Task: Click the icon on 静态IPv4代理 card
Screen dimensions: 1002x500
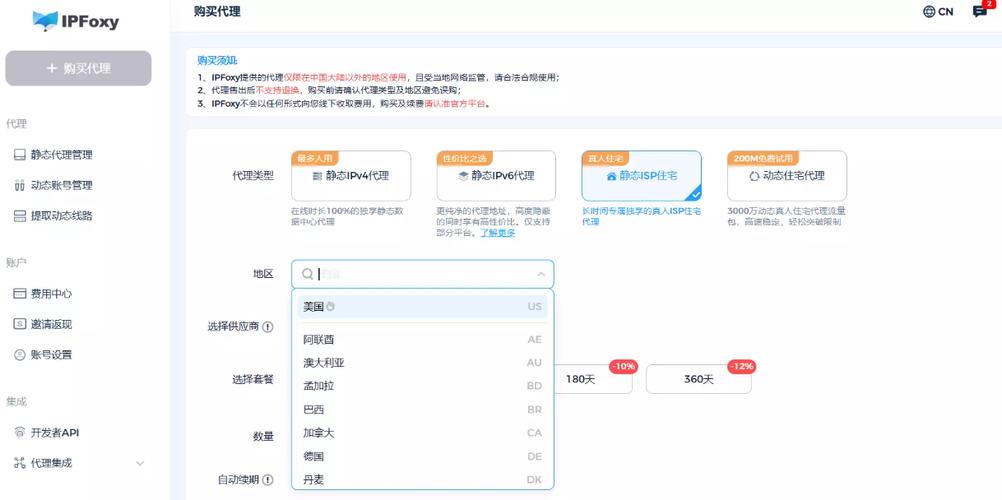Action: click(318, 176)
